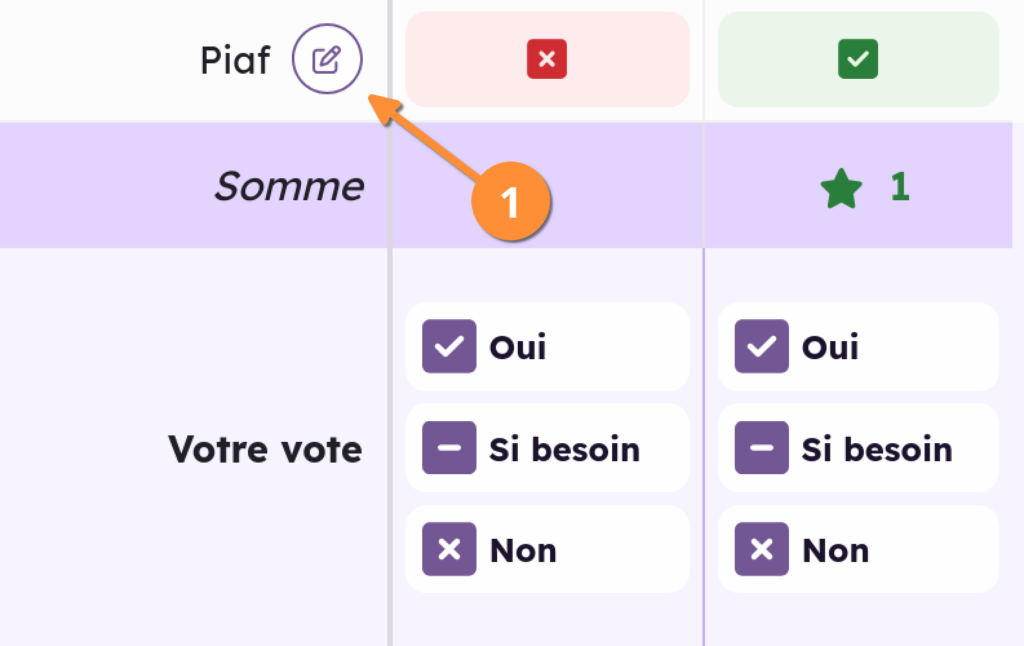This screenshot has height=646, width=1024.
Task: Click the Somme row label
Action: 289,187
